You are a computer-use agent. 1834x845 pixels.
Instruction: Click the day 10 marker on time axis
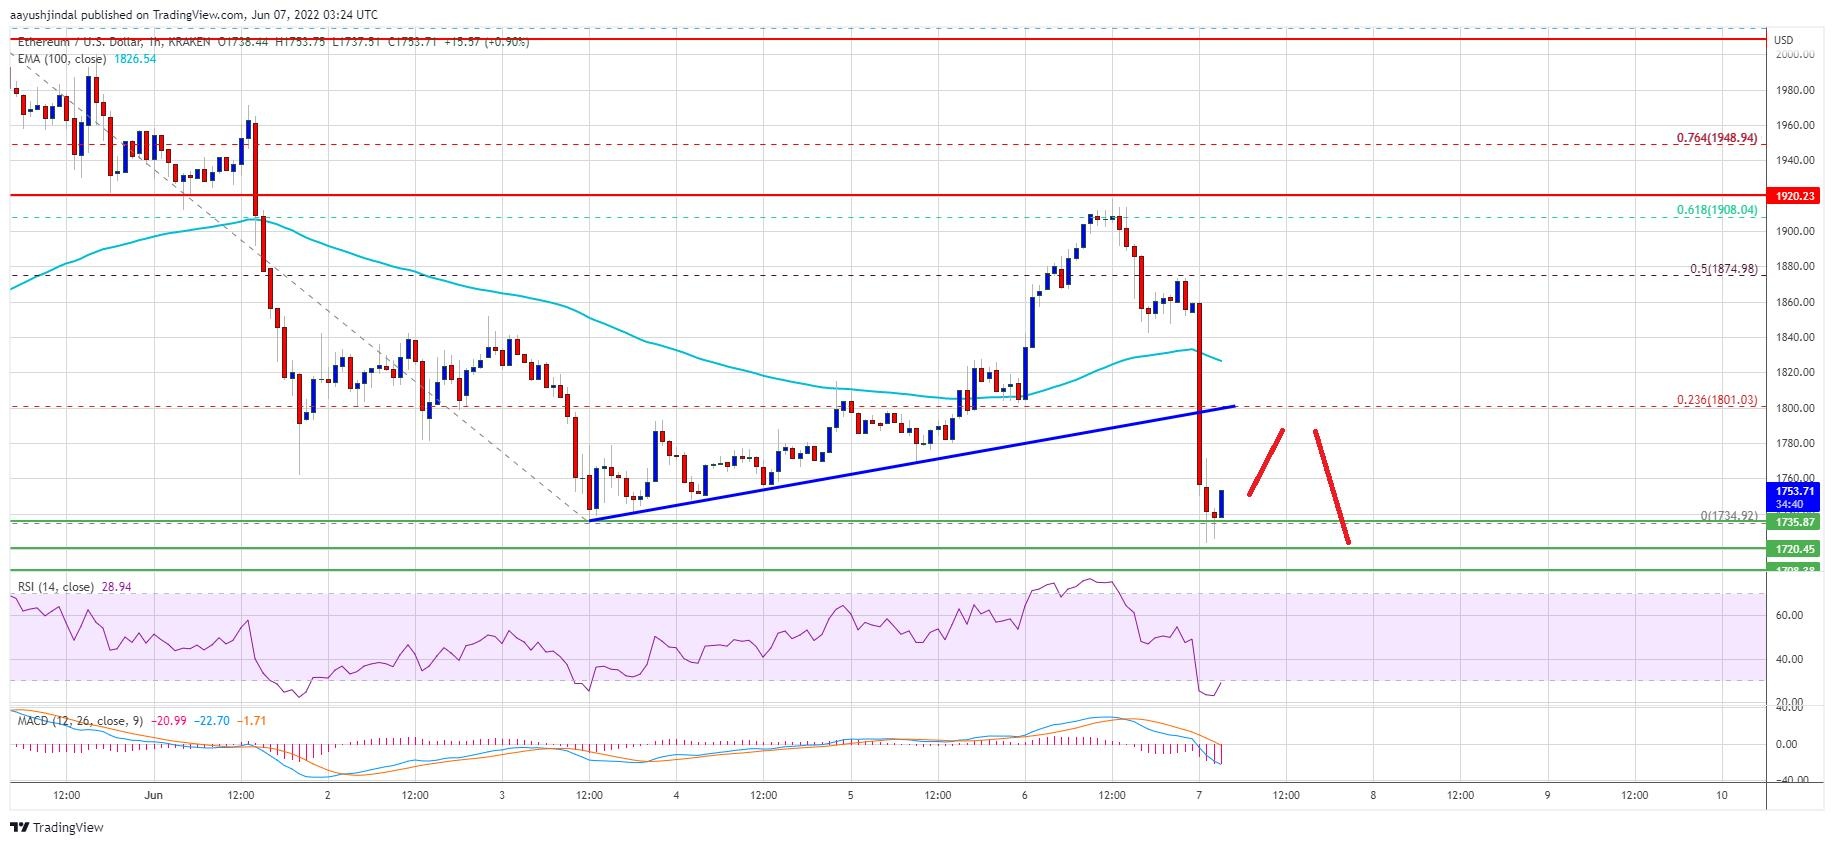coord(1721,796)
